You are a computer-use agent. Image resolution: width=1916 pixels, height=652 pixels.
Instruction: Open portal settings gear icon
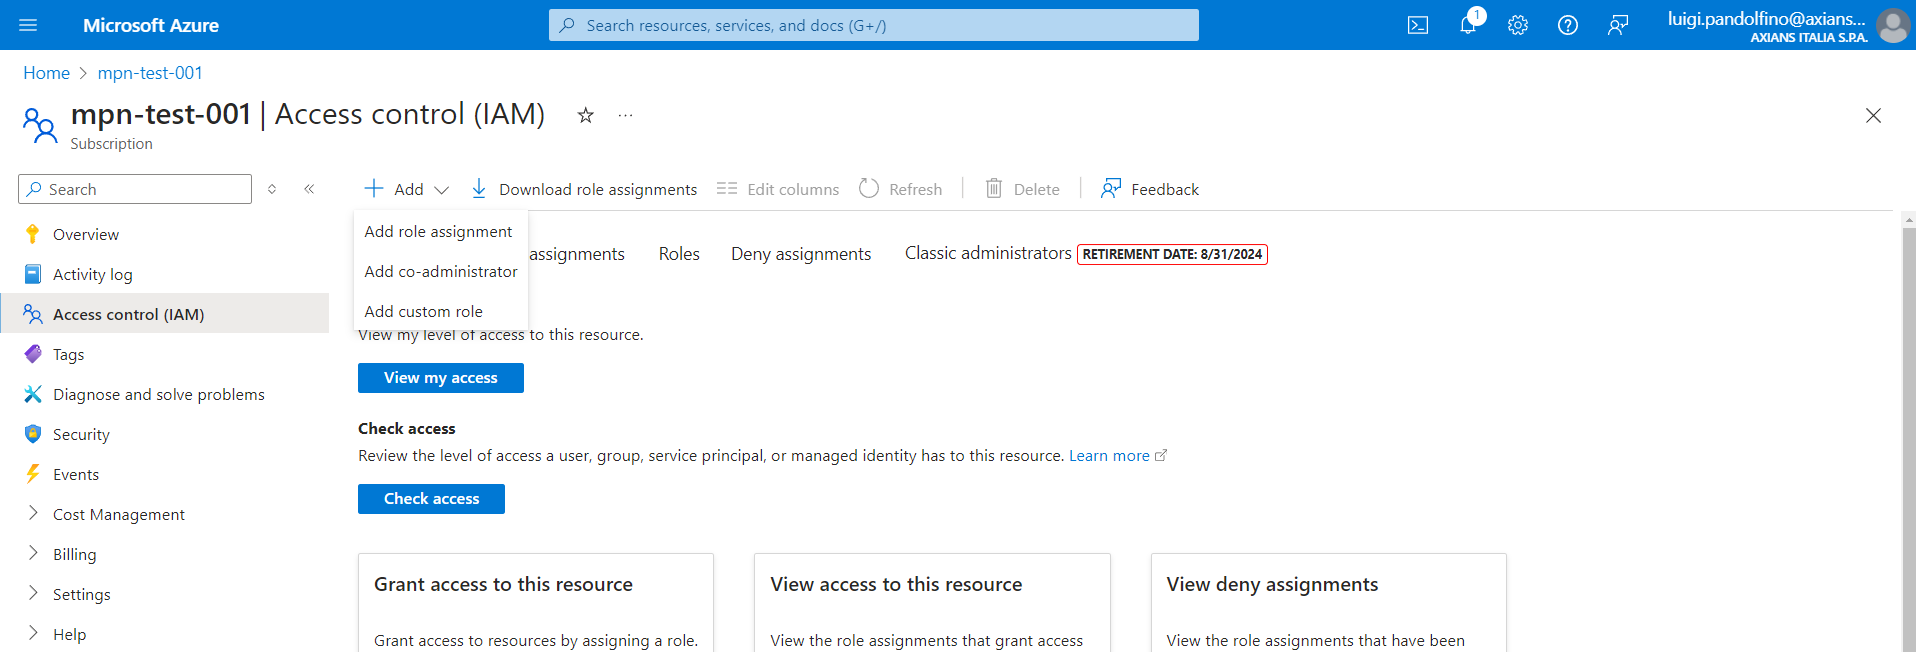pyautogui.click(x=1517, y=25)
